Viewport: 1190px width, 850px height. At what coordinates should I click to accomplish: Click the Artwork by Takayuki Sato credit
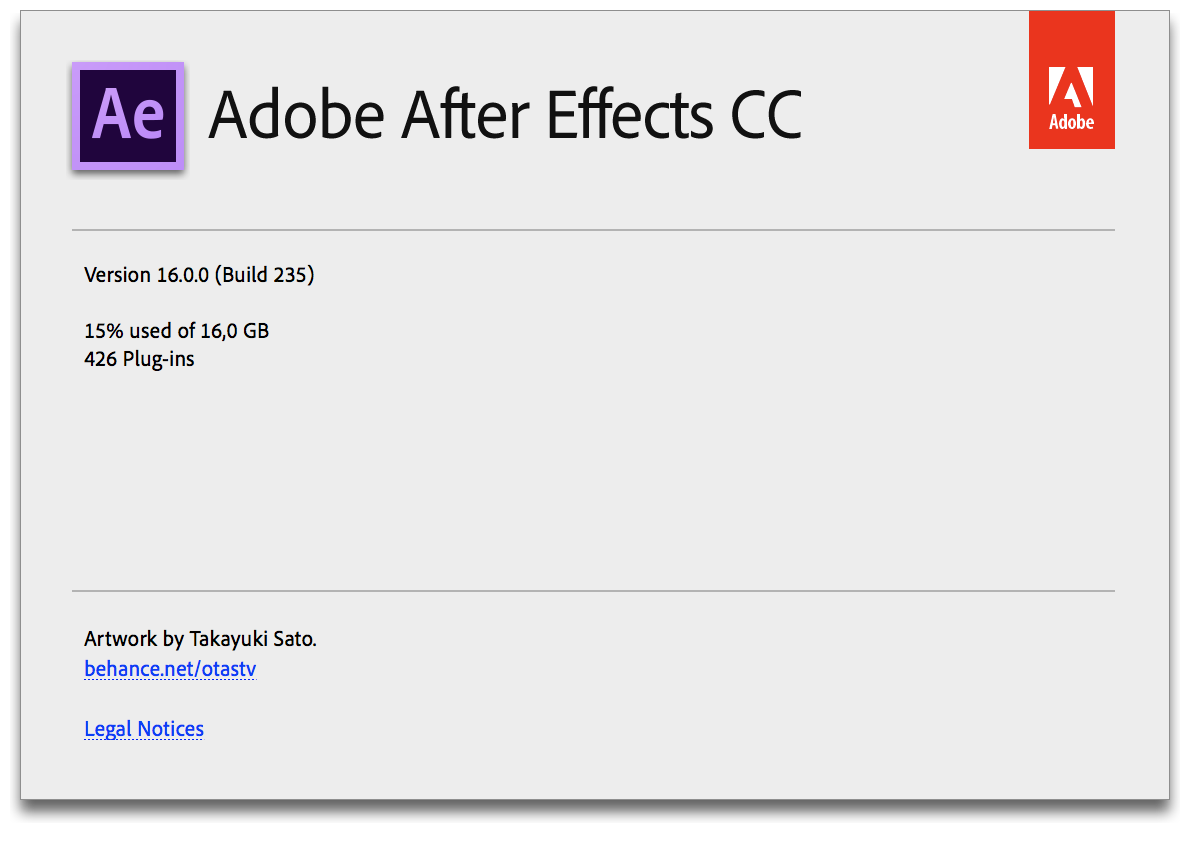(200, 639)
